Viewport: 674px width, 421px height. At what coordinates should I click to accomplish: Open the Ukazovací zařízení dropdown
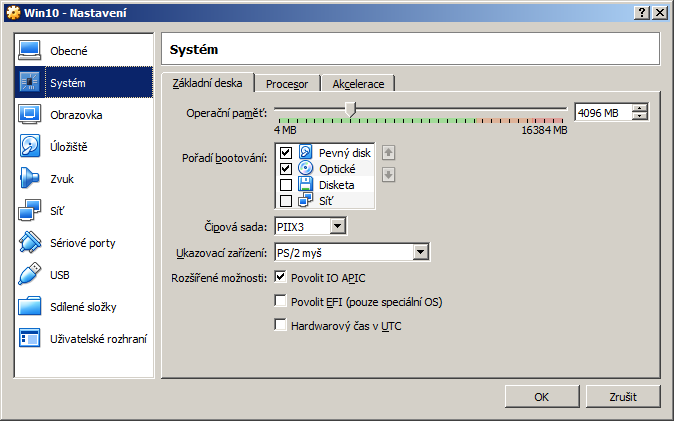click(x=420, y=252)
